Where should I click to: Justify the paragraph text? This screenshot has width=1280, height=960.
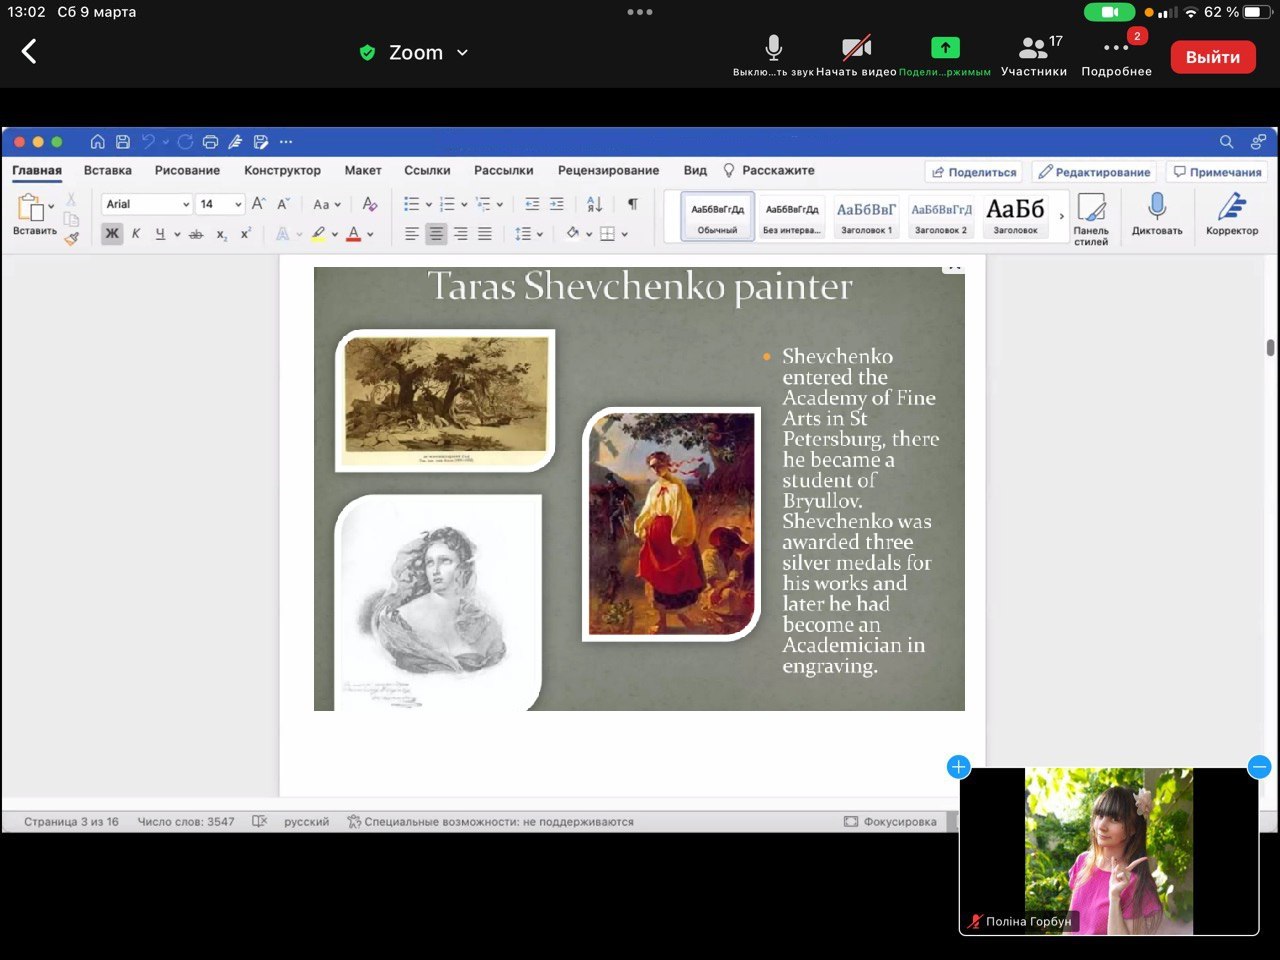[485, 234]
